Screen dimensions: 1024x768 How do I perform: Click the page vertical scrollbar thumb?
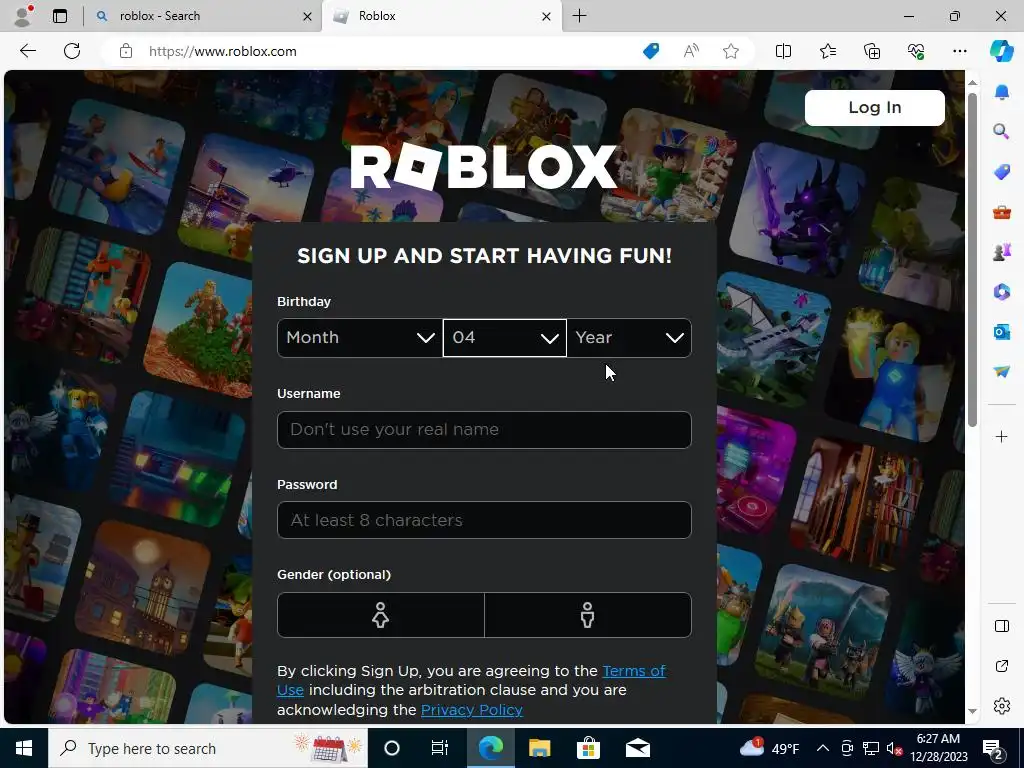tap(972, 260)
